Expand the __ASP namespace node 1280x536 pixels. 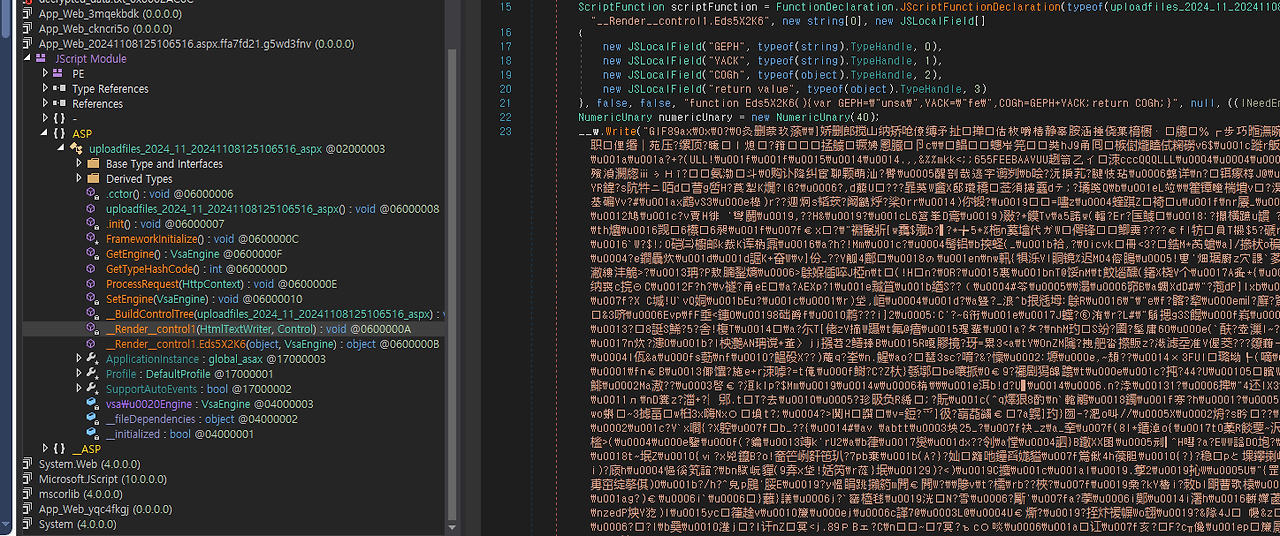[46, 449]
